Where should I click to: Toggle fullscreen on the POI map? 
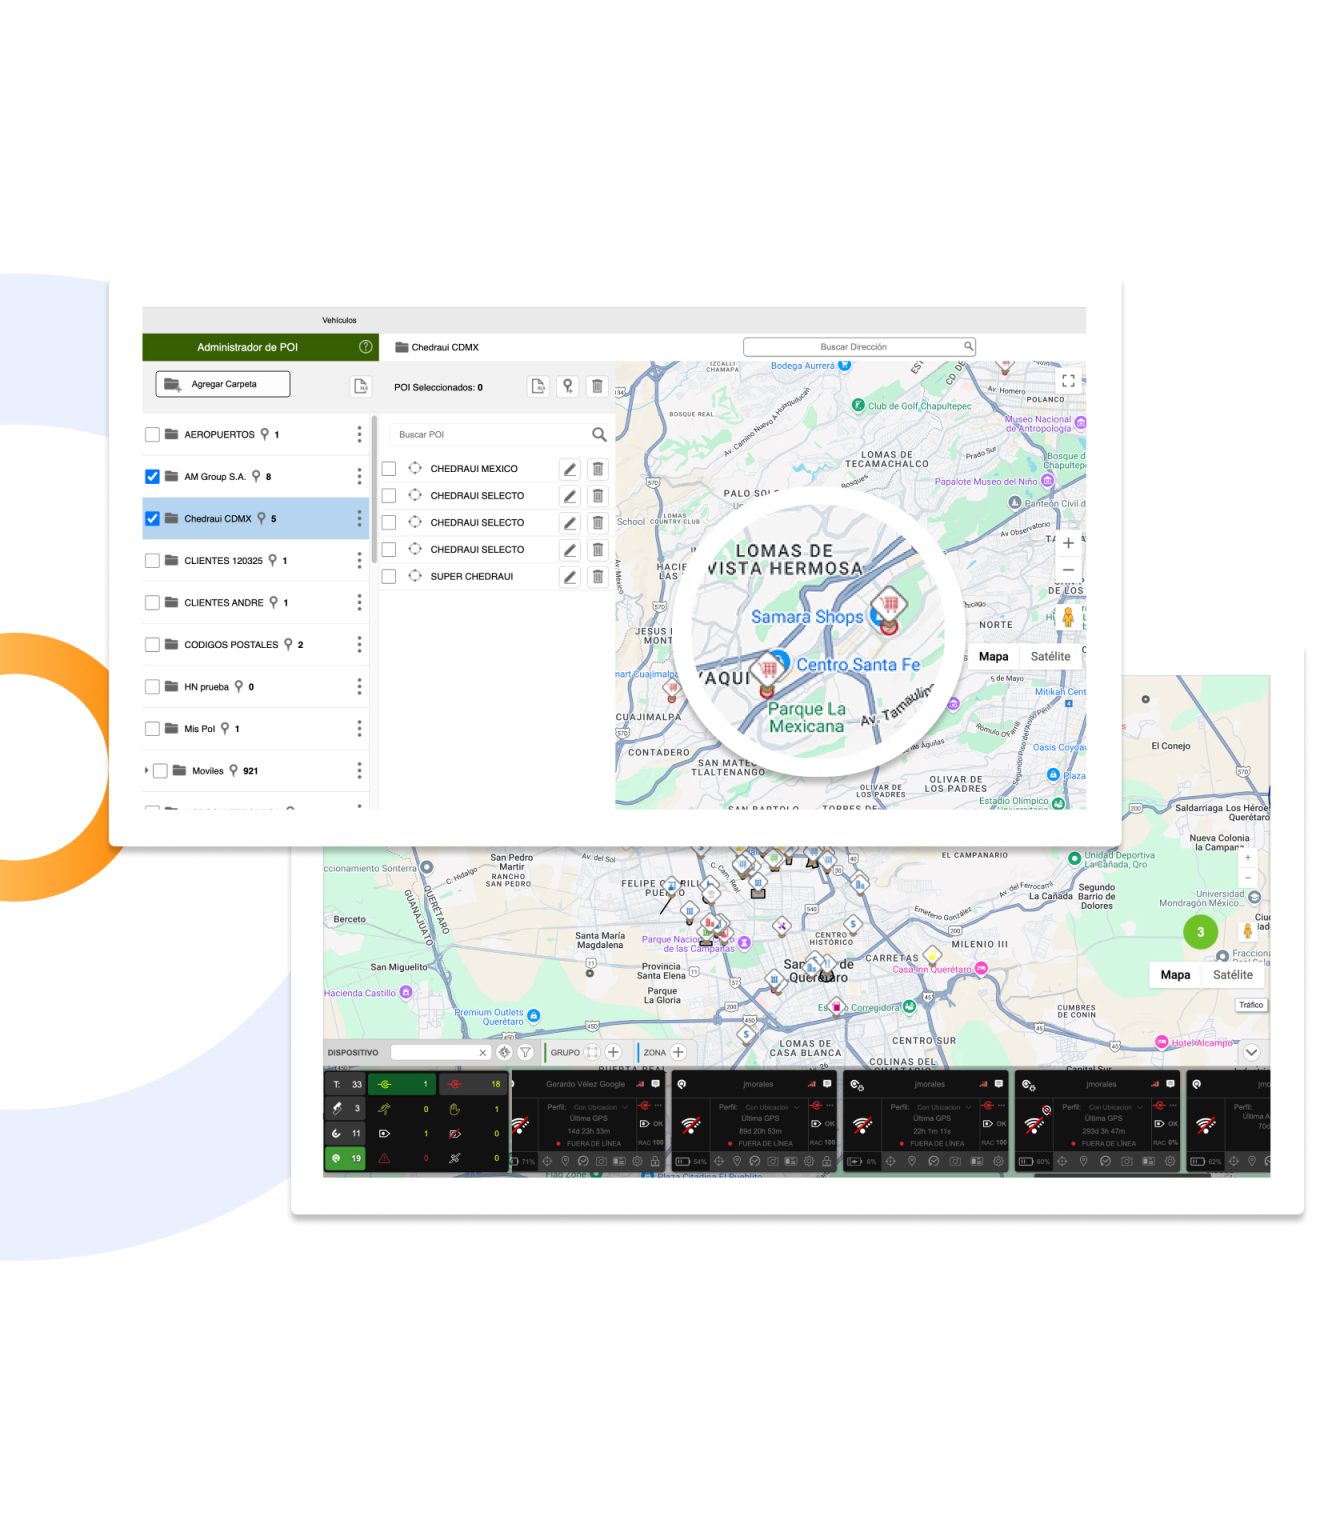1068,380
